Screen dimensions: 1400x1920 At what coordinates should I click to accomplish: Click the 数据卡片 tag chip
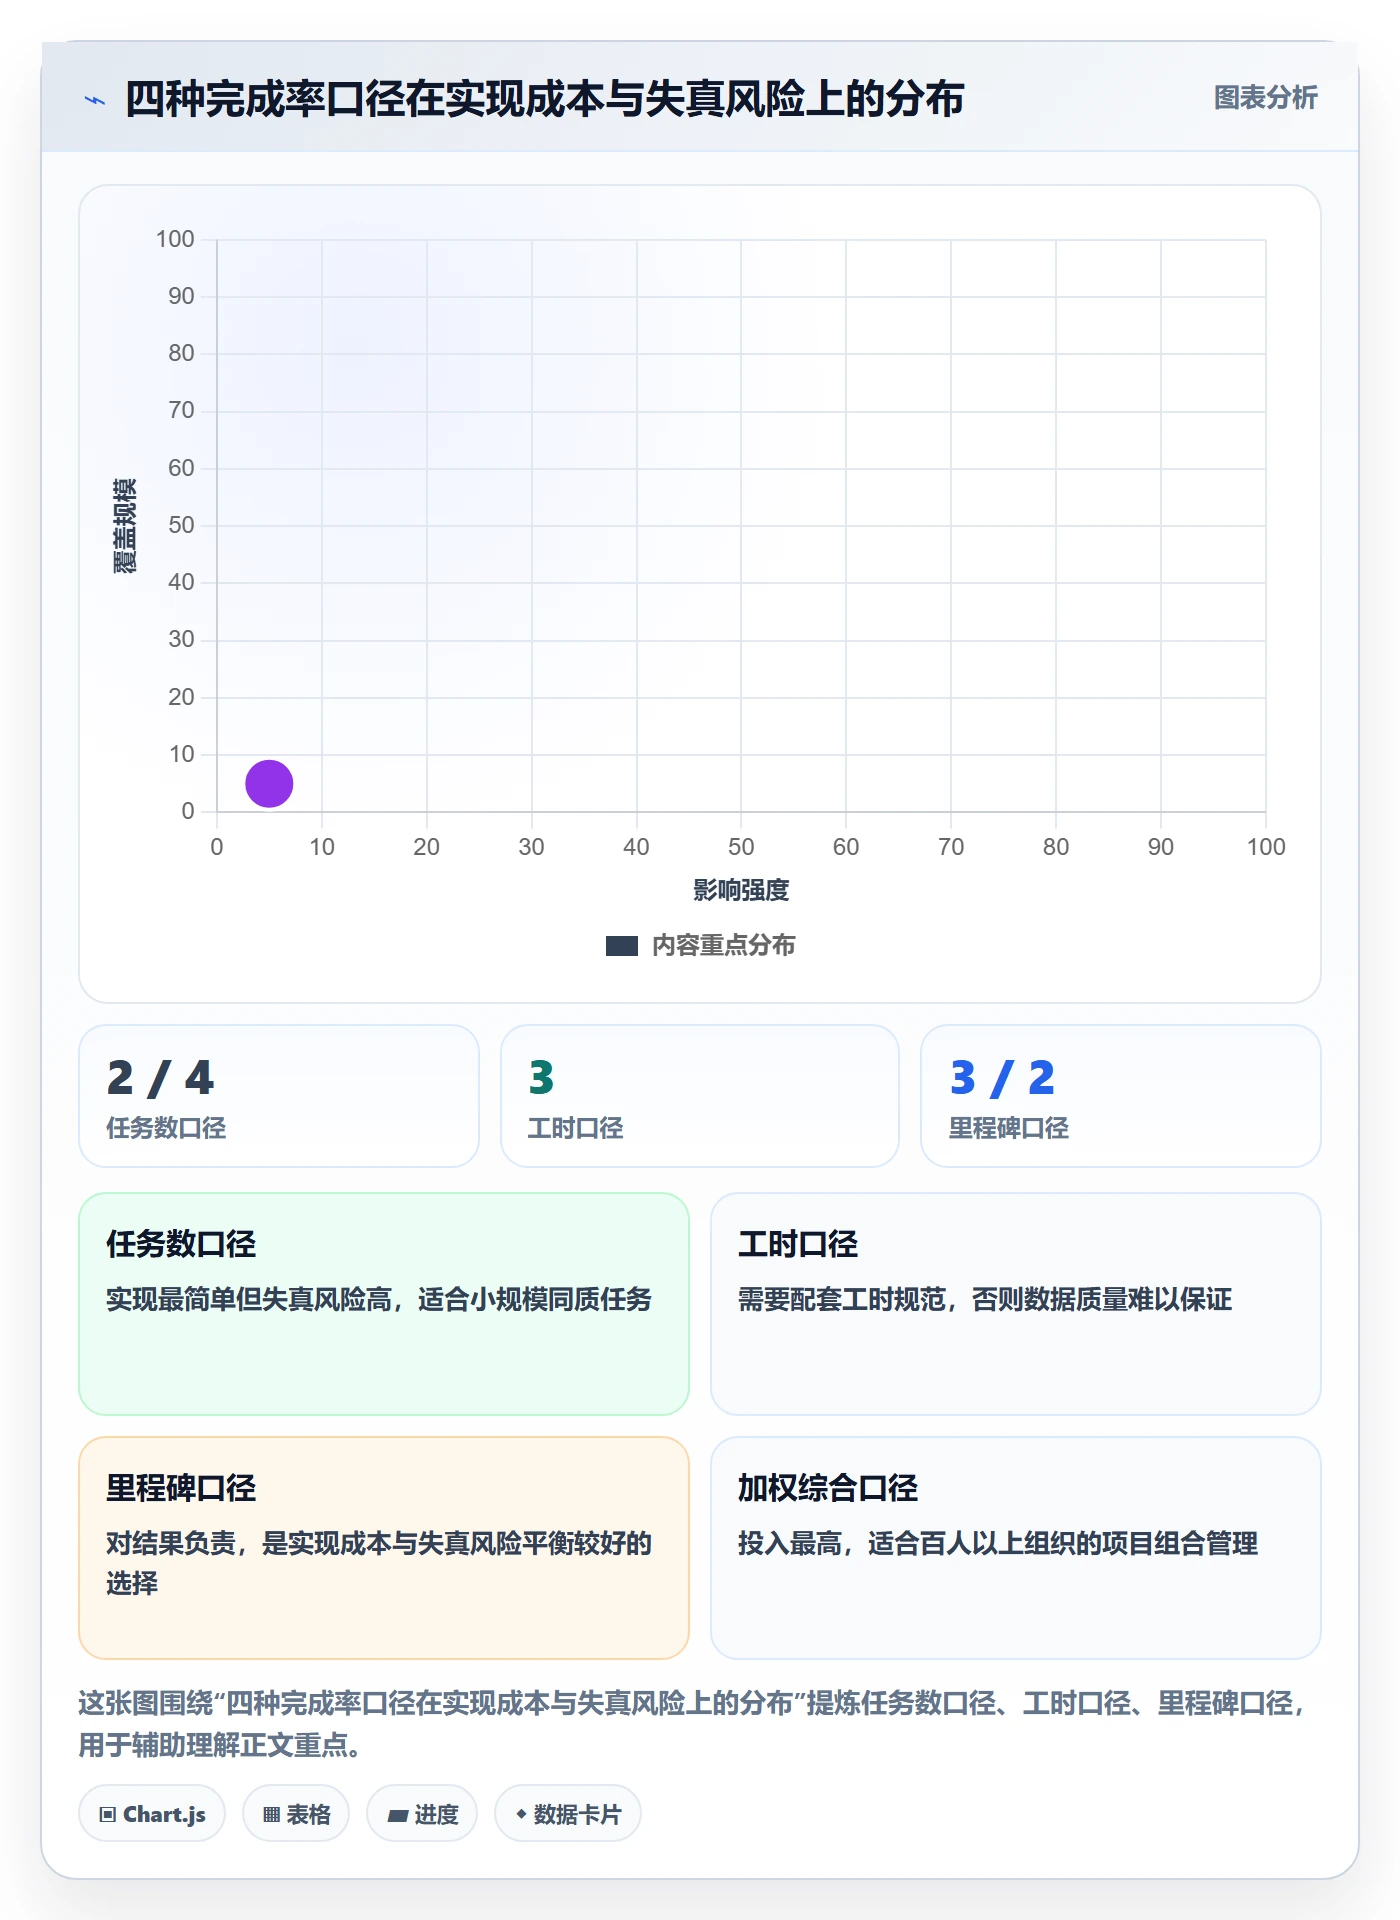pyautogui.click(x=568, y=1814)
